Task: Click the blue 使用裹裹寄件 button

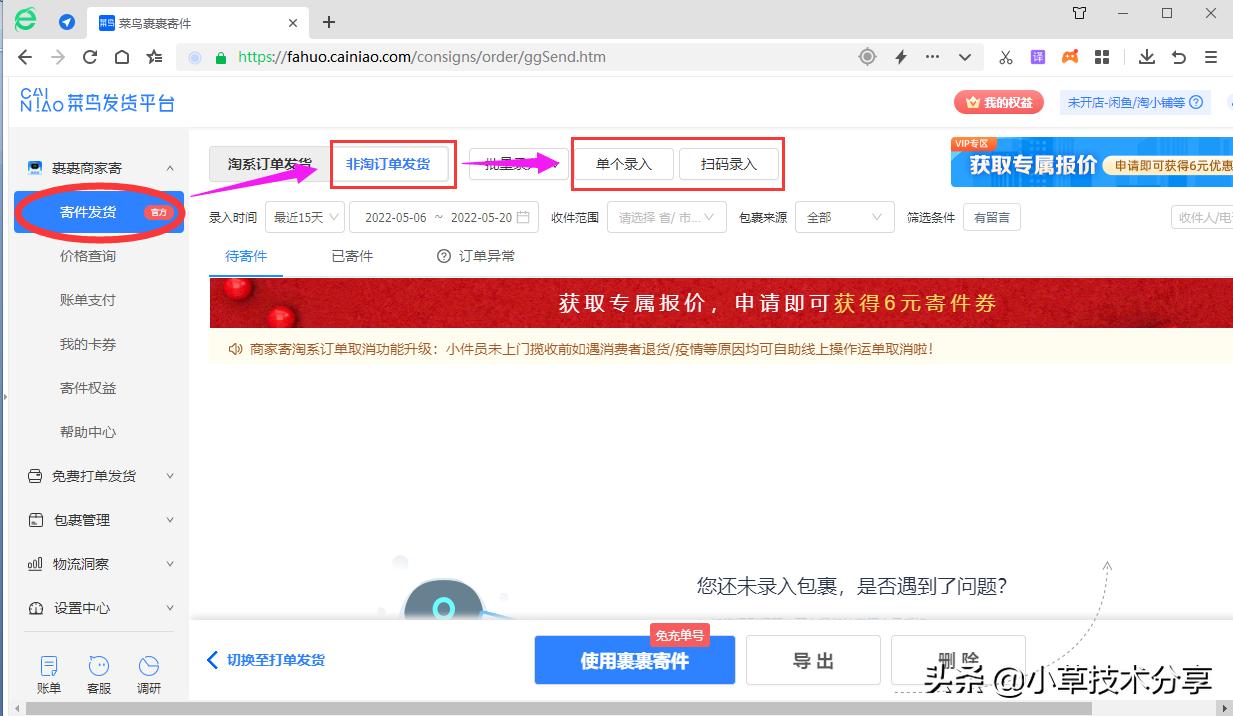Action: pos(635,659)
